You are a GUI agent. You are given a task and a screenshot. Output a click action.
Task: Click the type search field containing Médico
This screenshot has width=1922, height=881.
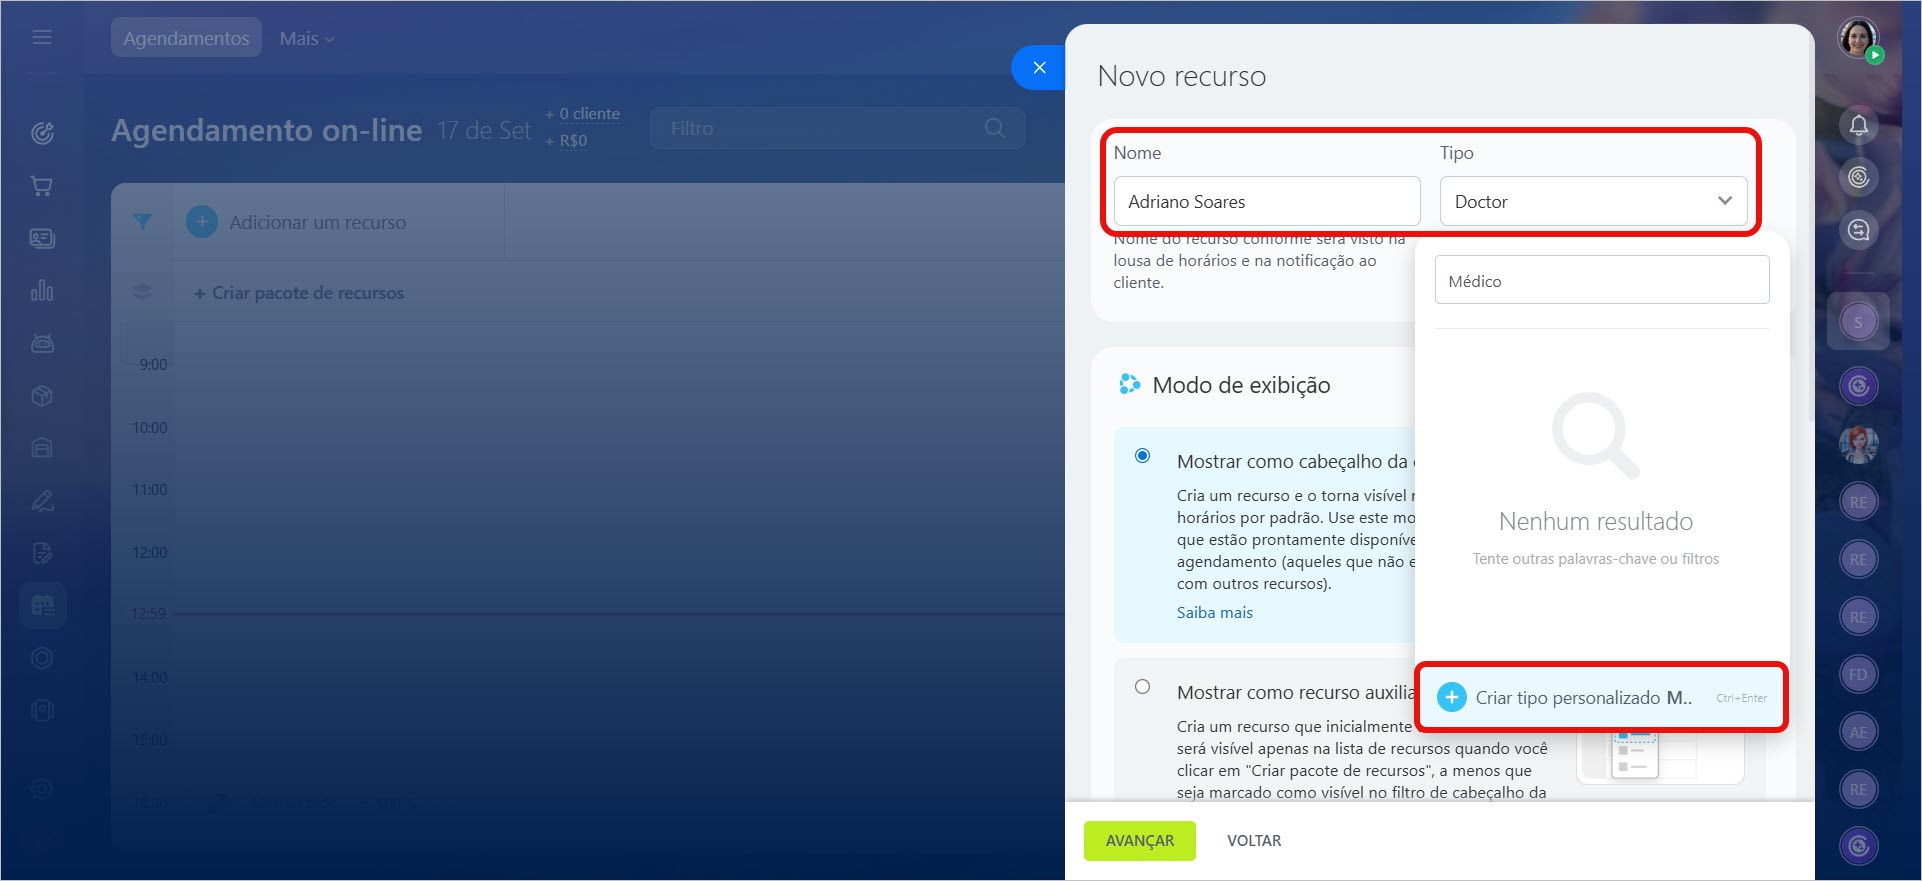[x=1601, y=281]
